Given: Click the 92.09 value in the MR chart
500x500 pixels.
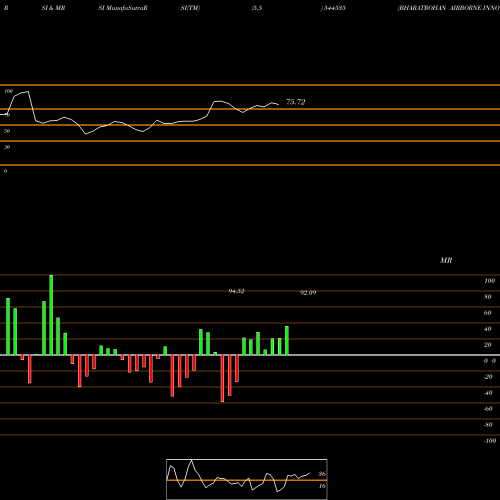Looking at the screenshot, I should [x=308, y=293].
